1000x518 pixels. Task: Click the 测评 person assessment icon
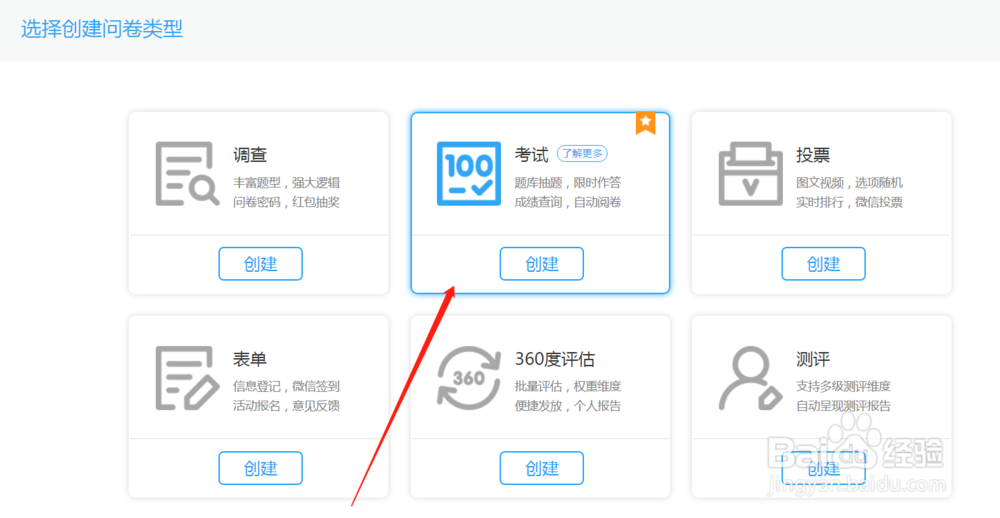(751, 378)
